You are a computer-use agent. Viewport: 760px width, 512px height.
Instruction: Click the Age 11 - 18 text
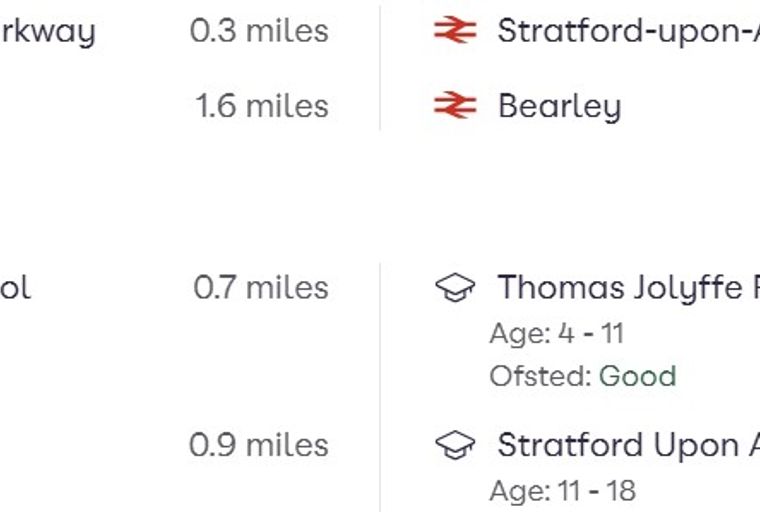[x=563, y=491]
